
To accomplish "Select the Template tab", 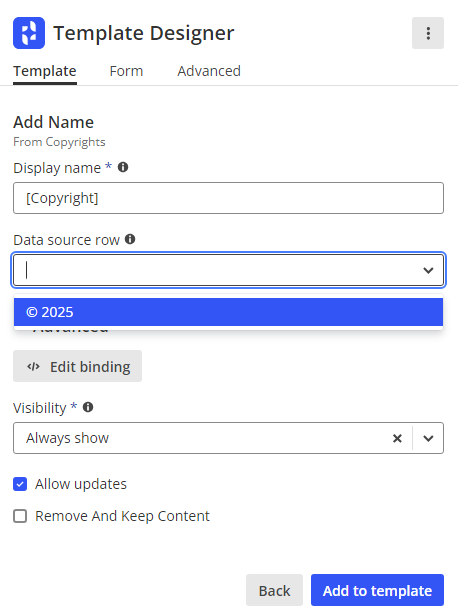I will pos(45,71).
